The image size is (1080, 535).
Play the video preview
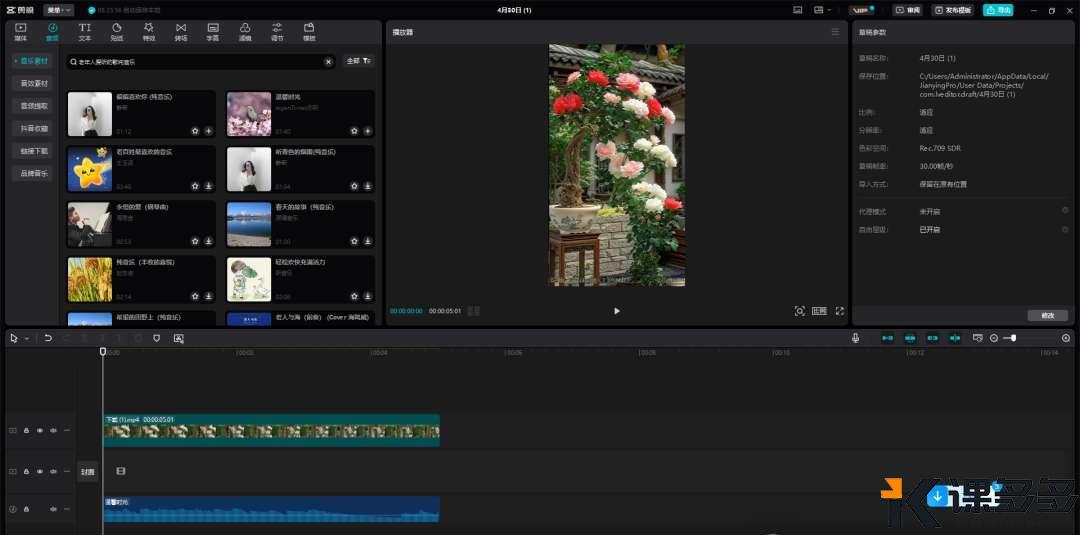click(616, 311)
